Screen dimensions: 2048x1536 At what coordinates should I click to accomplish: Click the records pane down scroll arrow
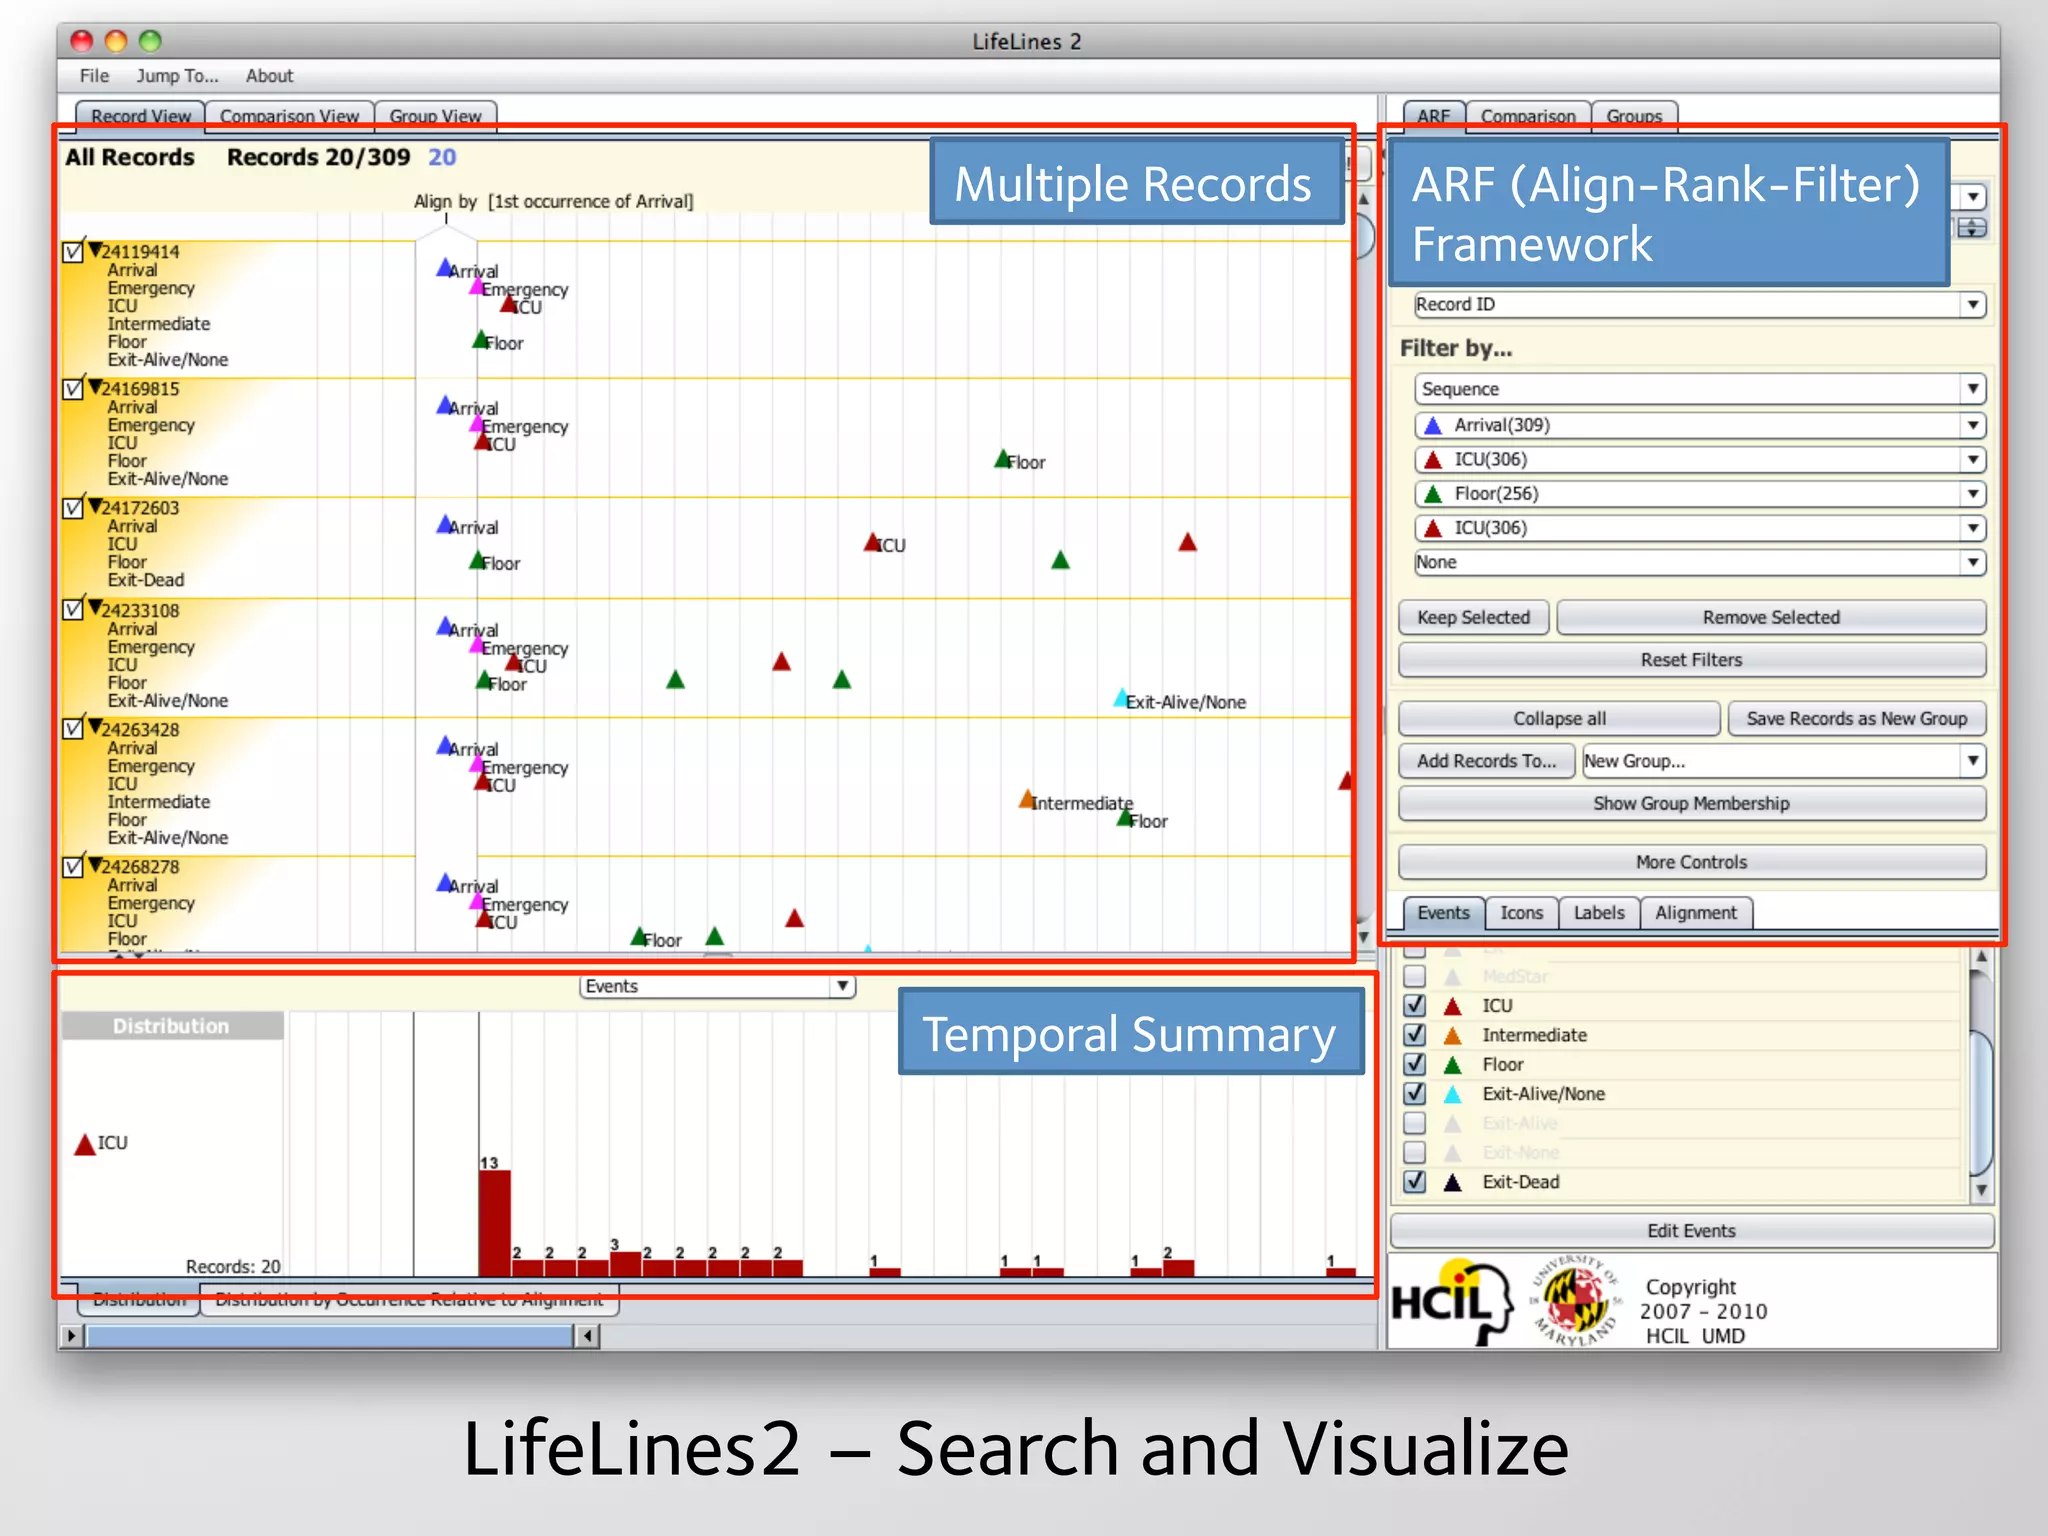(x=1363, y=937)
